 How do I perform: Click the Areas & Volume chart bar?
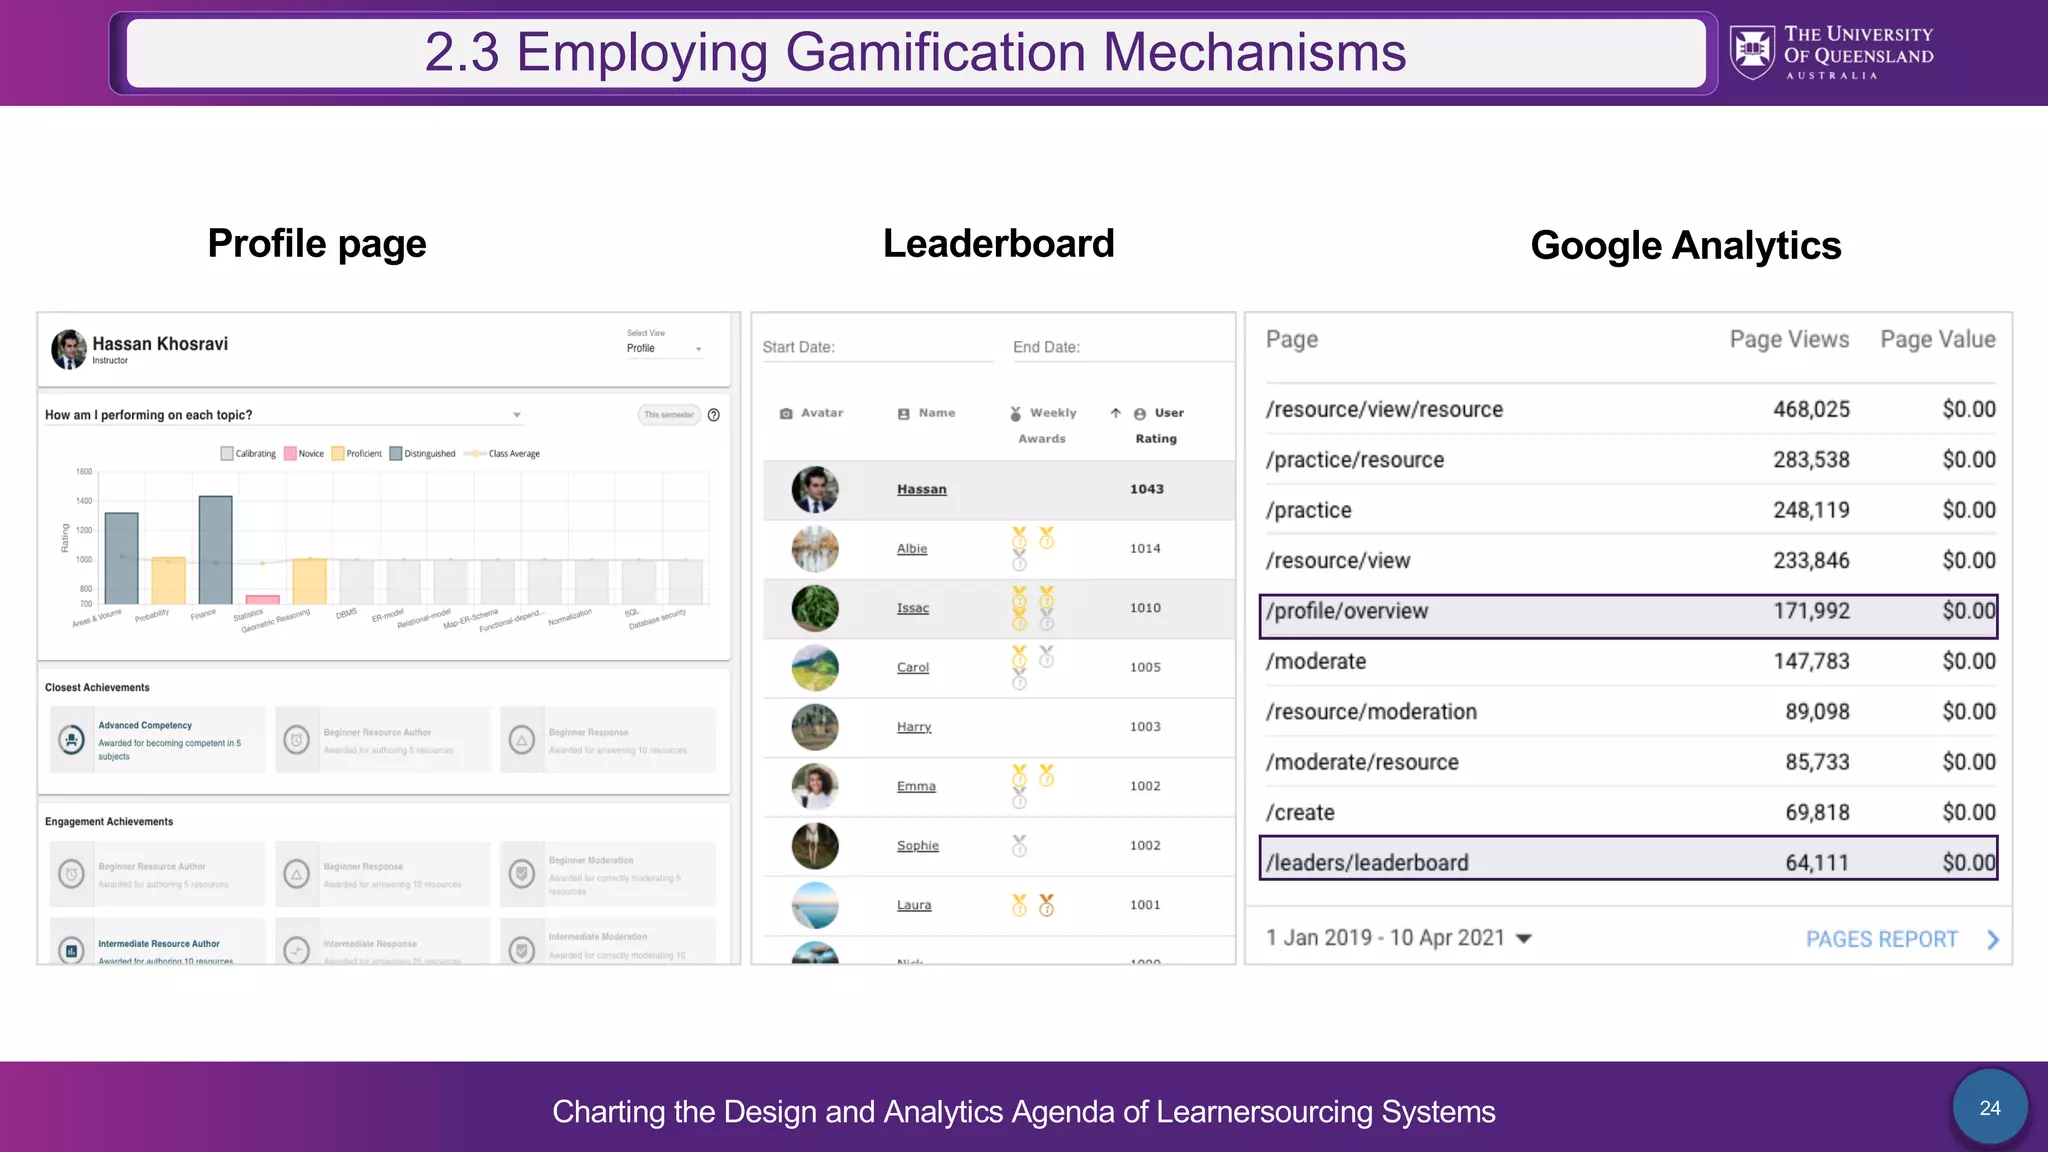(122, 558)
